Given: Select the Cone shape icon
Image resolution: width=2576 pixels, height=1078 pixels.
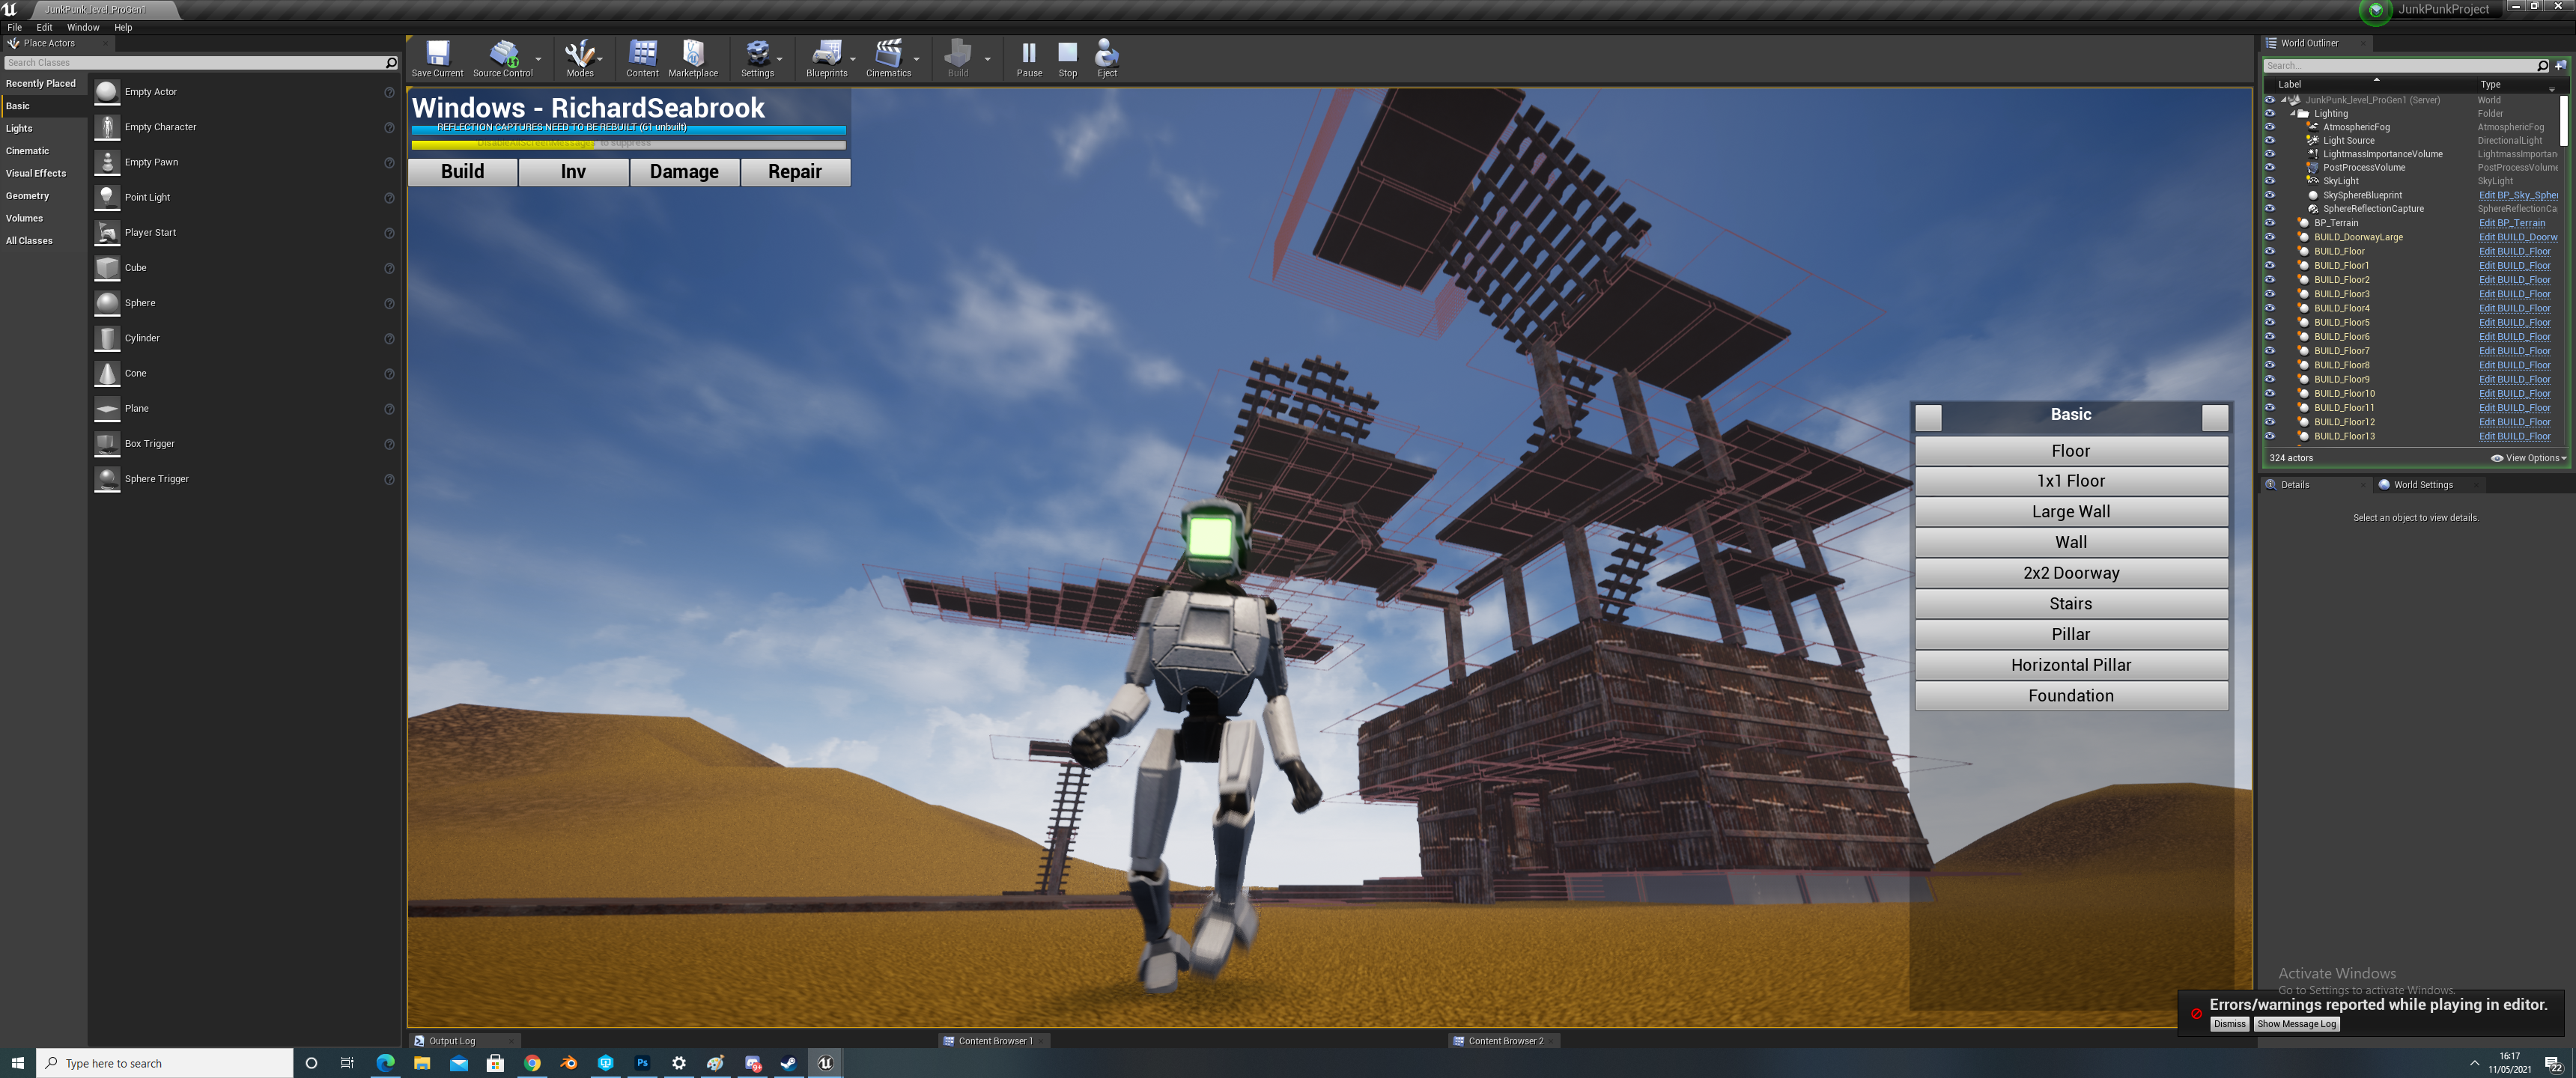Looking at the screenshot, I should [x=107, y=373].
